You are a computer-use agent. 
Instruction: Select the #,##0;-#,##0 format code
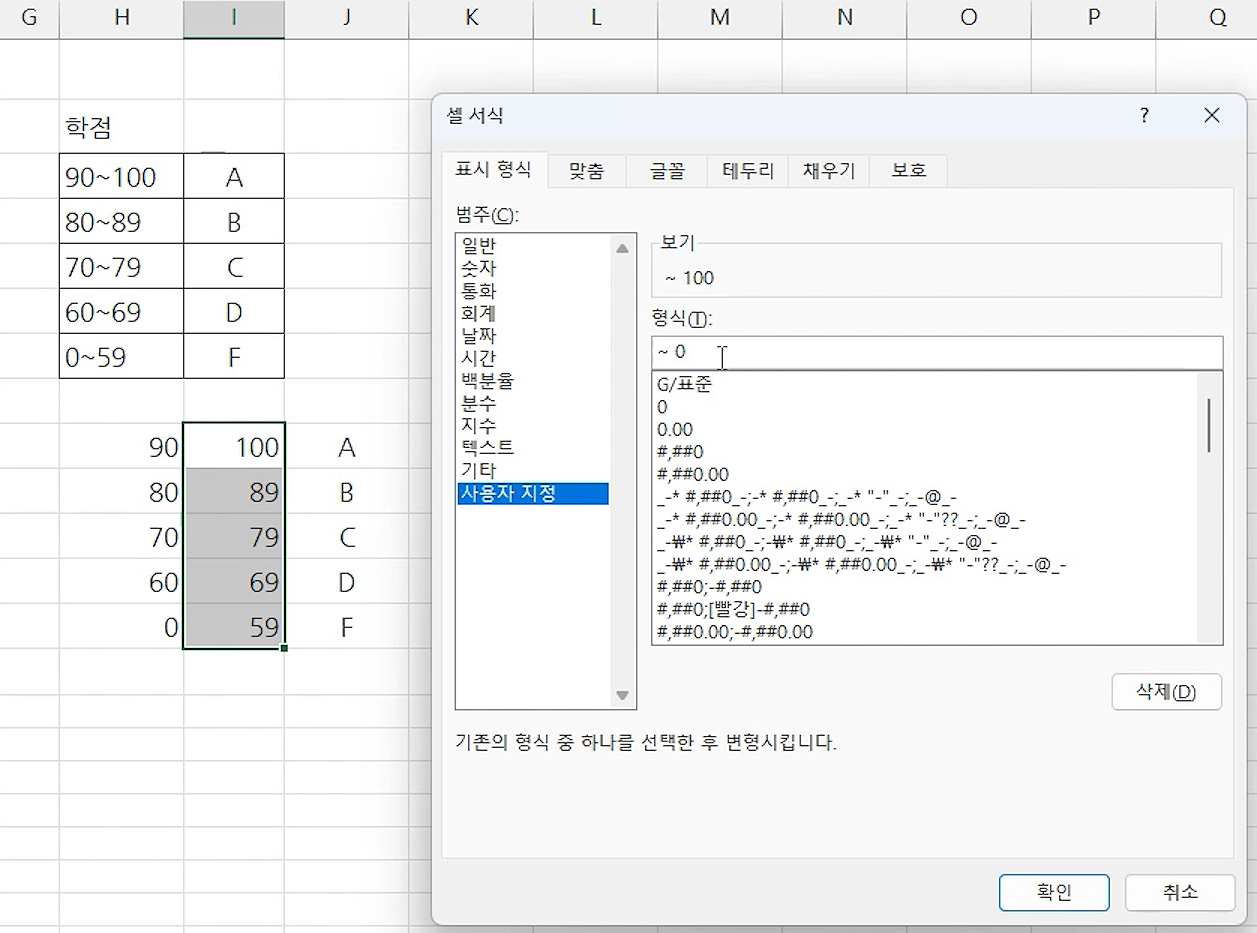pyautogui.click(x=924, y=587)
